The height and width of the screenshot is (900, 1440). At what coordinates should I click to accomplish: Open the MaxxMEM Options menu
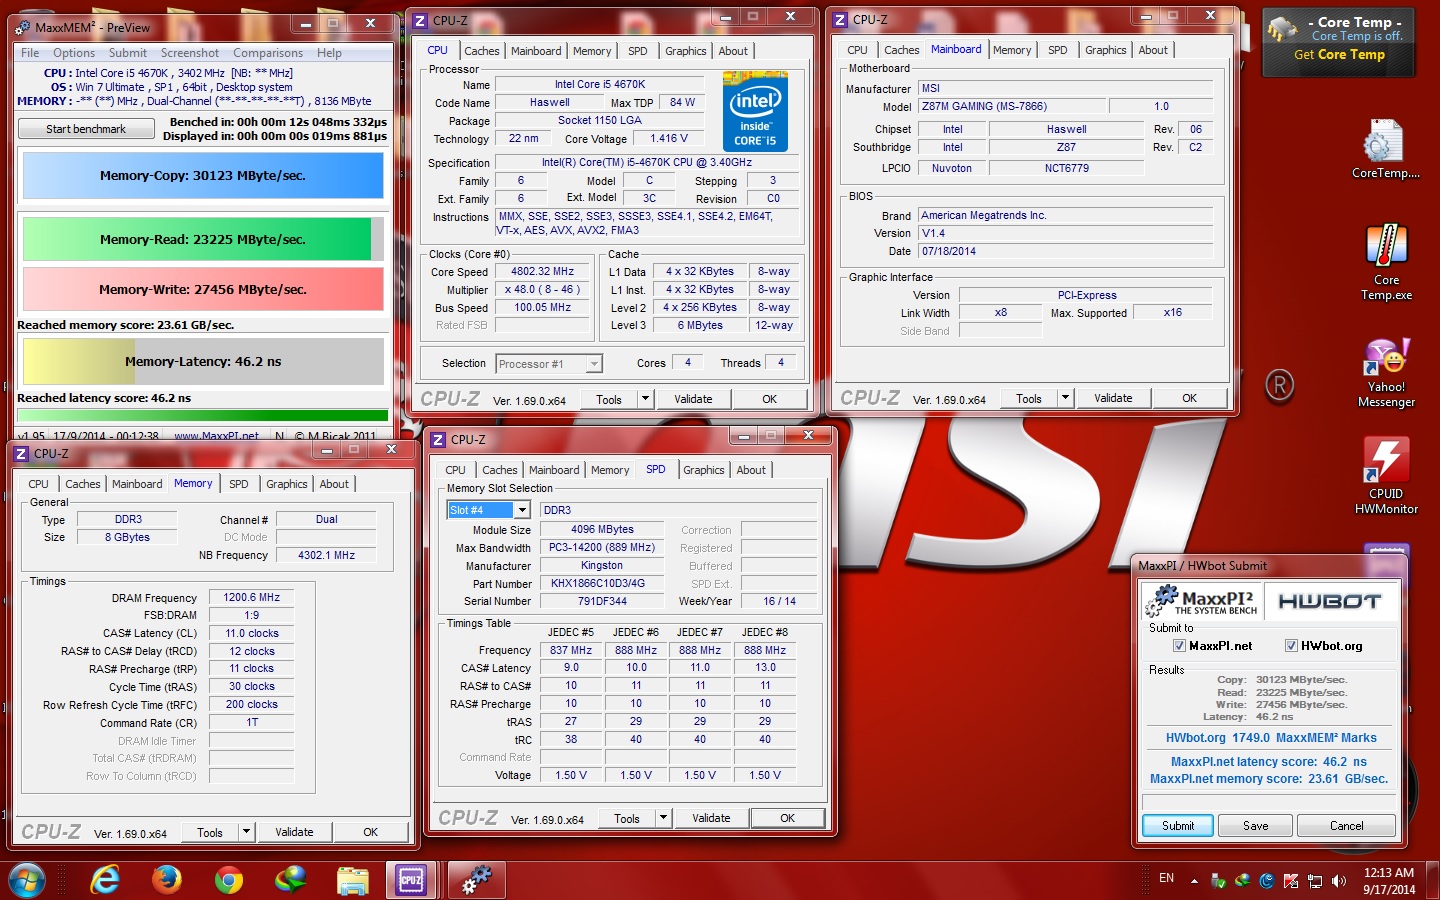(74, 53)
